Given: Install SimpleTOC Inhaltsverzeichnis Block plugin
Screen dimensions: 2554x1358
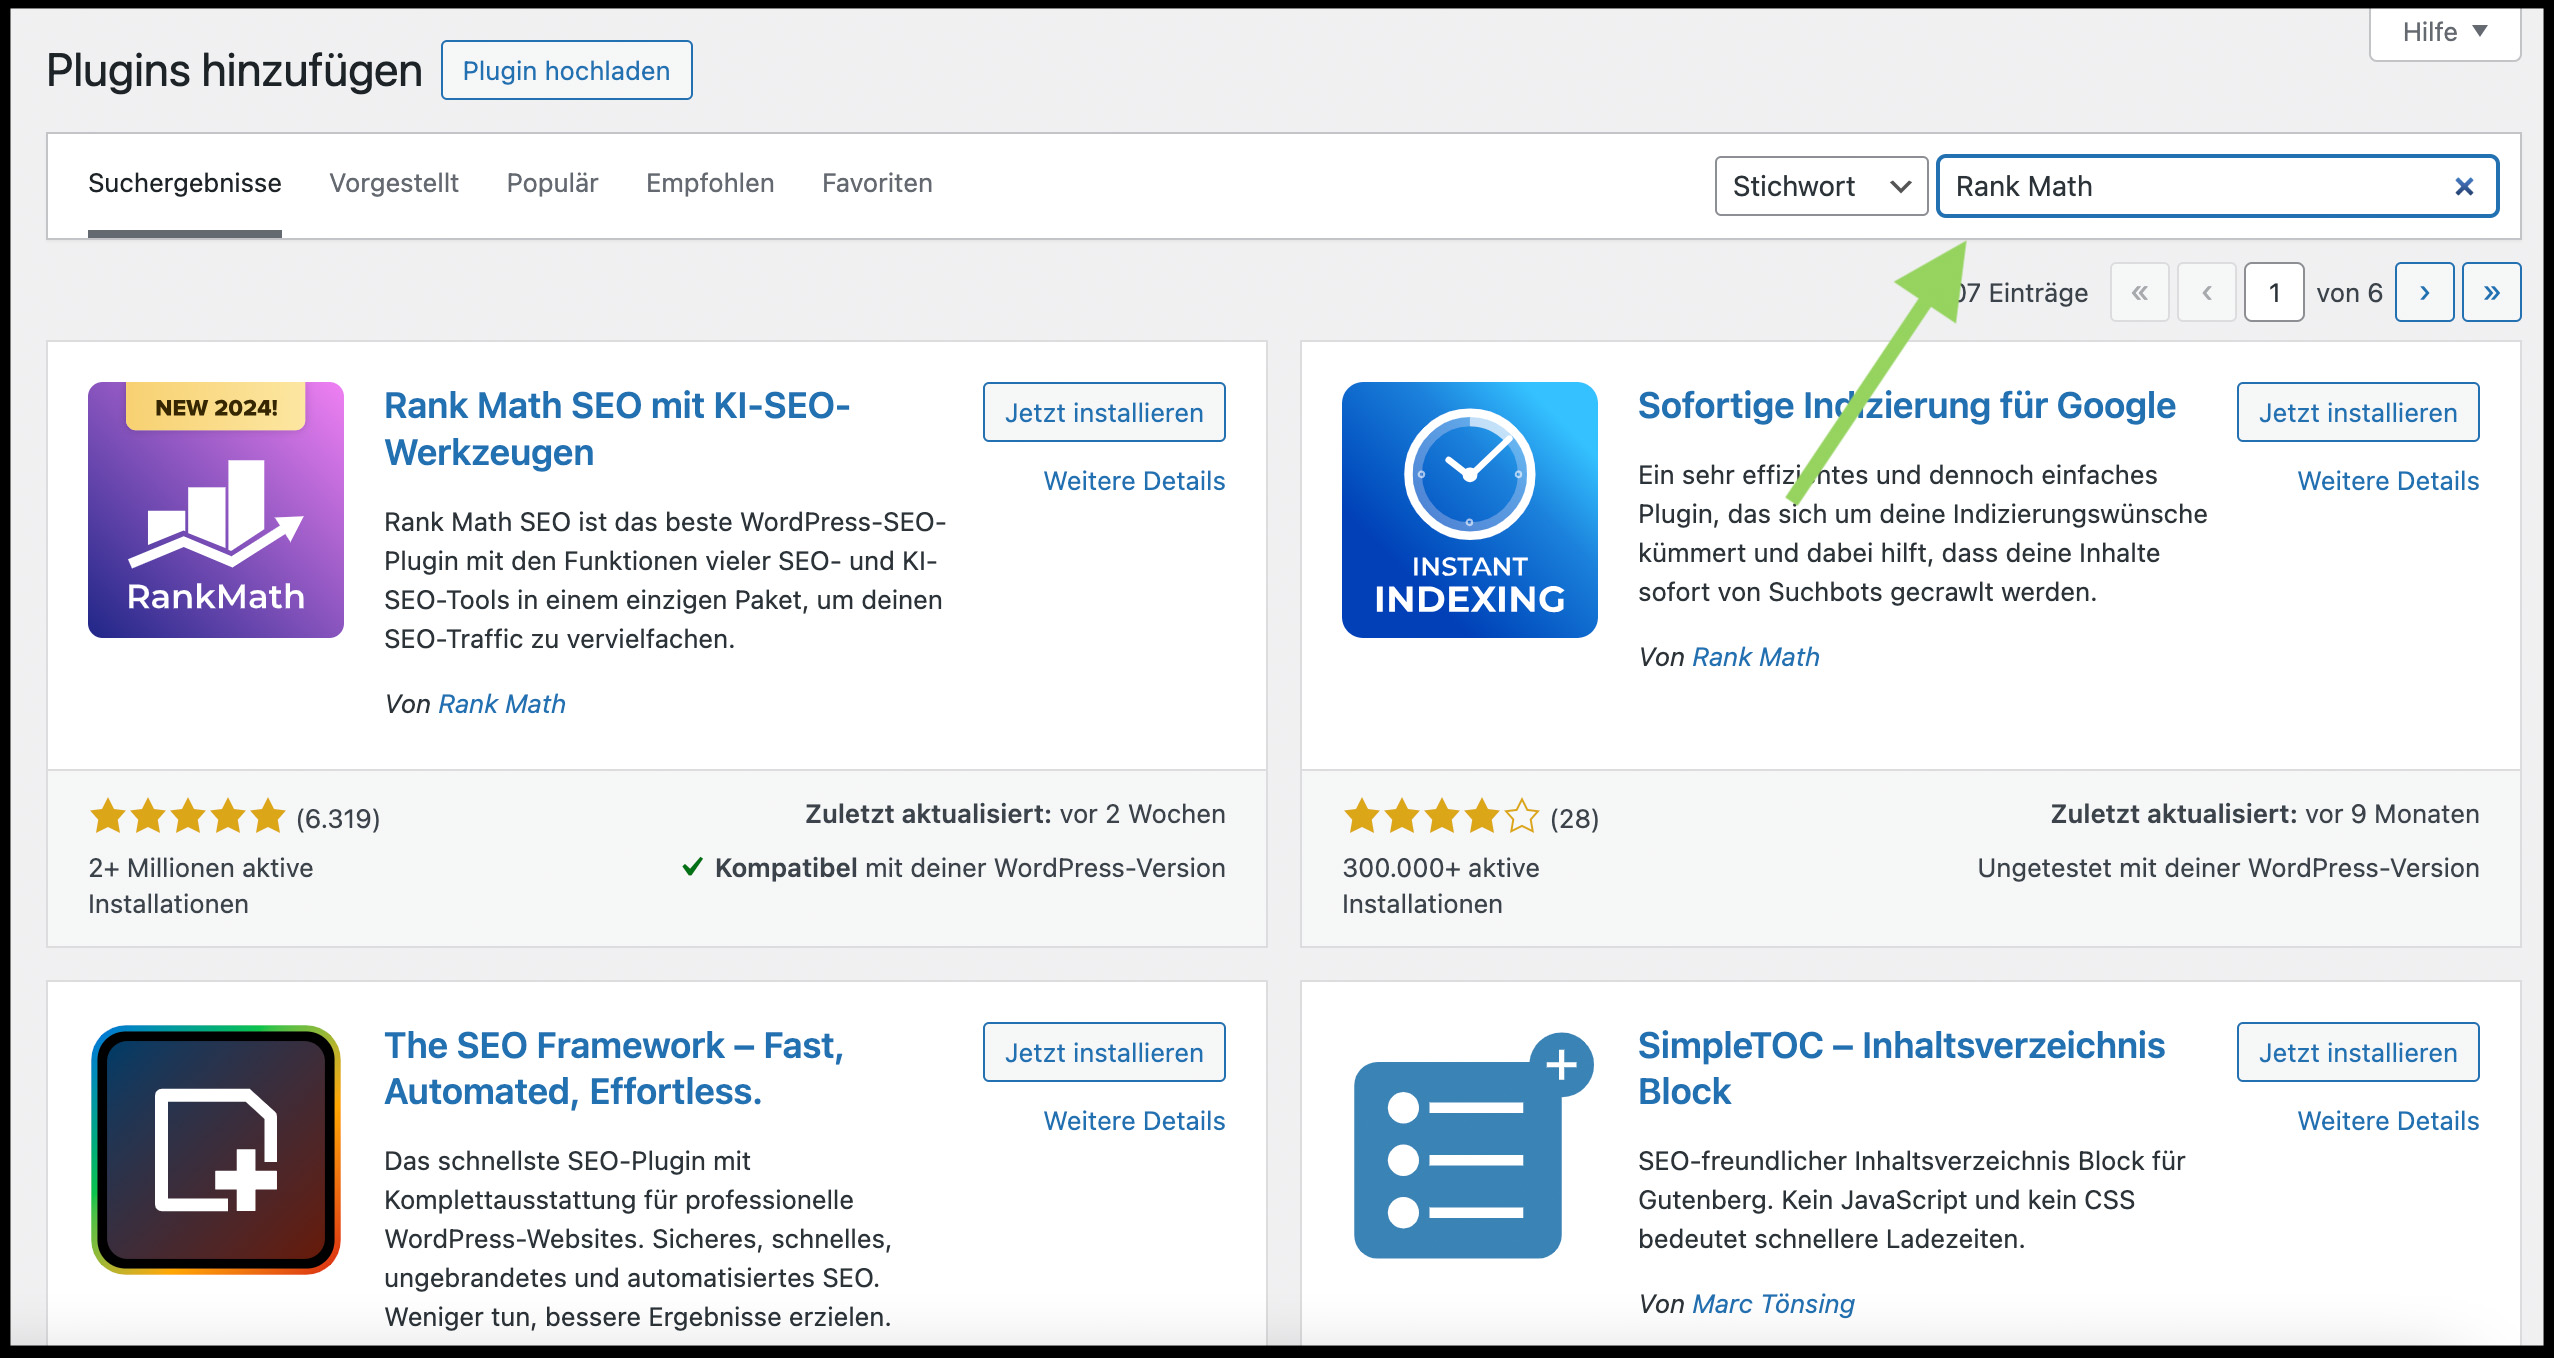Looking at the screenshot, I should point(2358,1052).
